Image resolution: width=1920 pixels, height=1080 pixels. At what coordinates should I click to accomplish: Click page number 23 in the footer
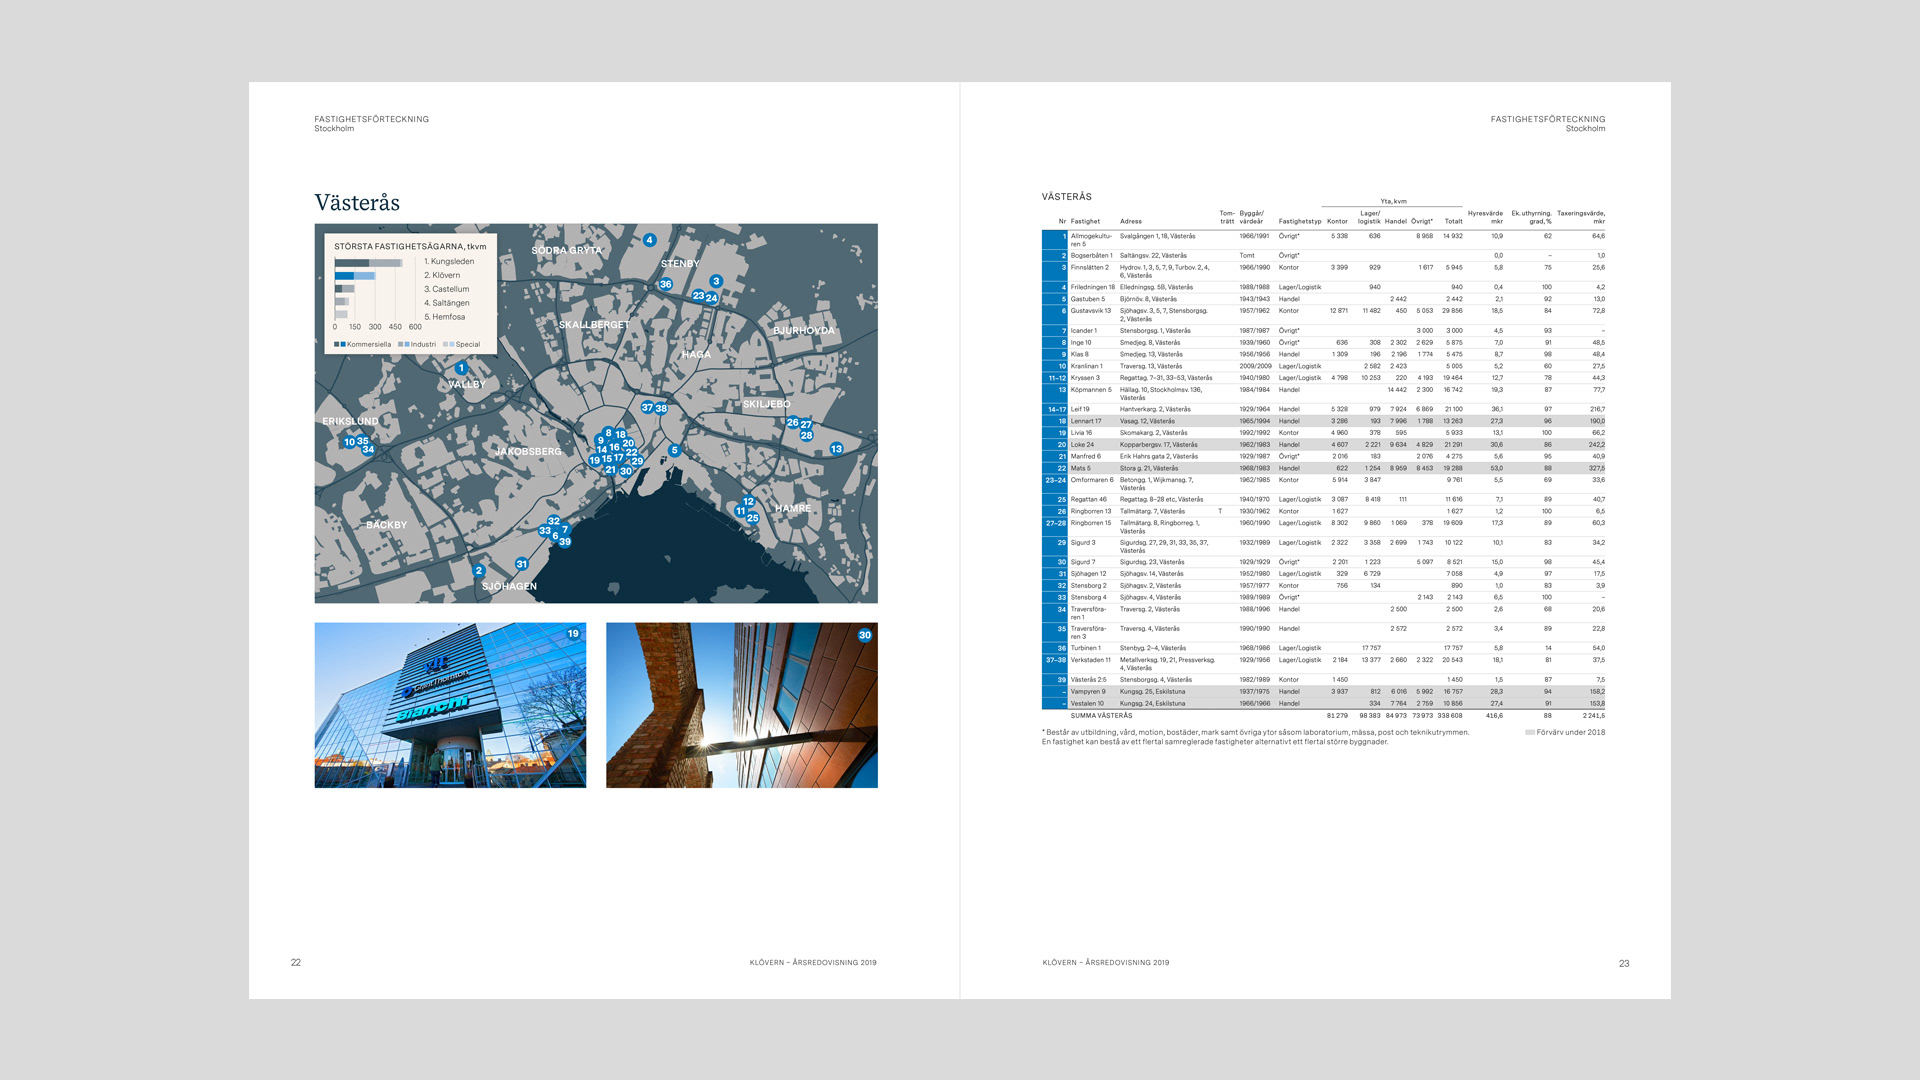coord(1624,964)
